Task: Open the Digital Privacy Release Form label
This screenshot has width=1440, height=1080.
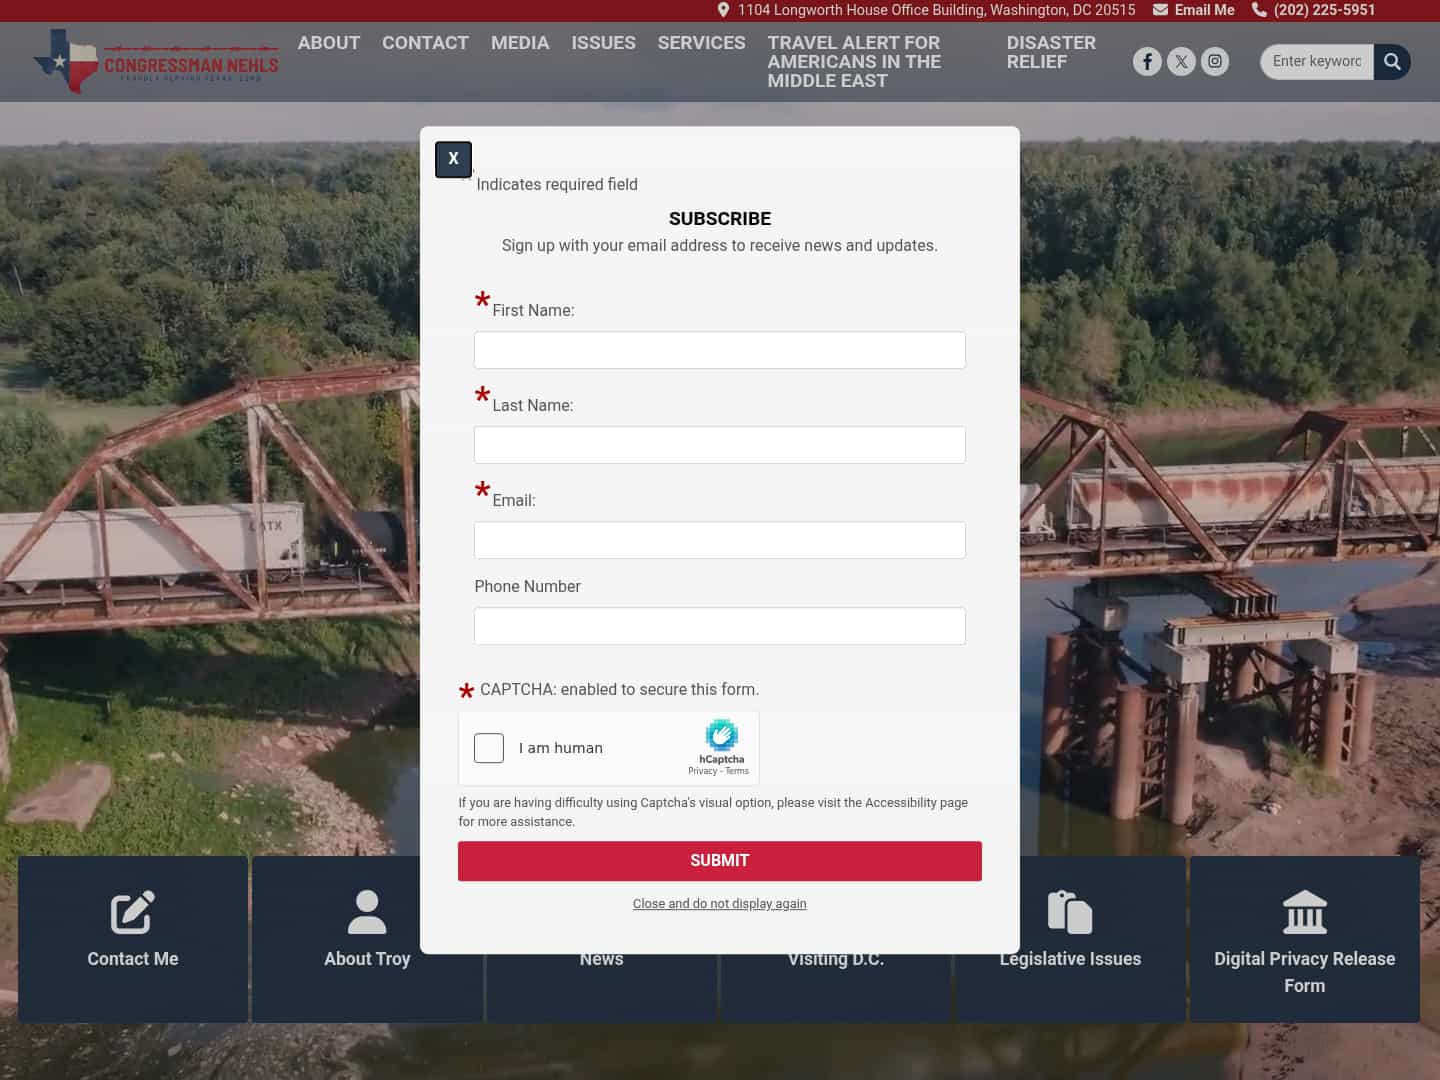Action: click(1305, 972)
